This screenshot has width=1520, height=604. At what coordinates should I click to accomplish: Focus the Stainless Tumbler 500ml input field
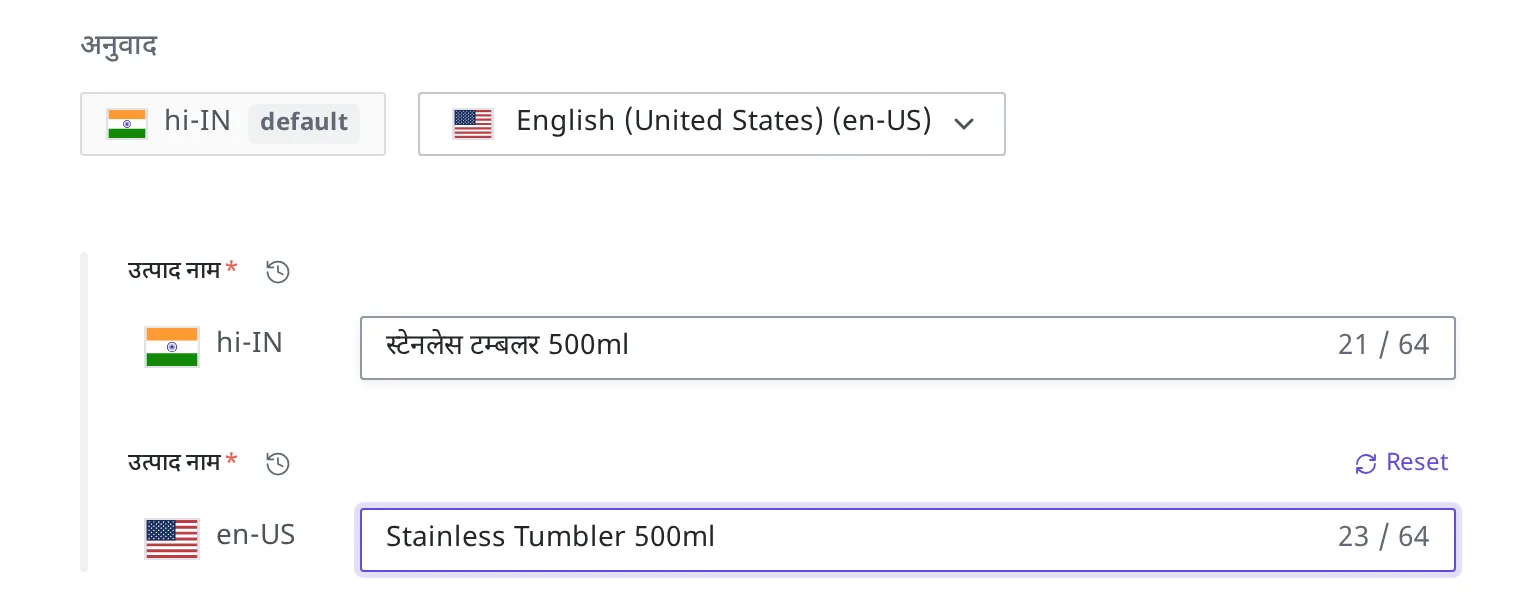pos(907,540)
